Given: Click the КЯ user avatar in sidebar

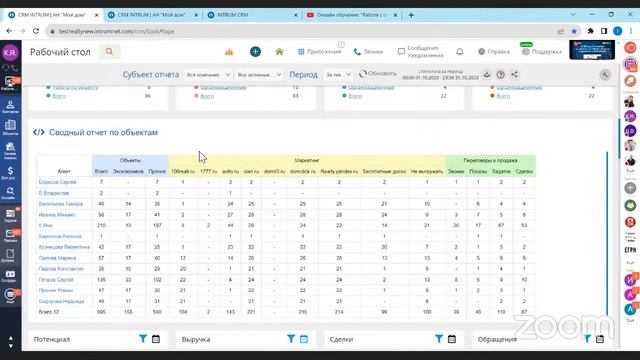Looking at the screenshot, I should click(10, 52).
